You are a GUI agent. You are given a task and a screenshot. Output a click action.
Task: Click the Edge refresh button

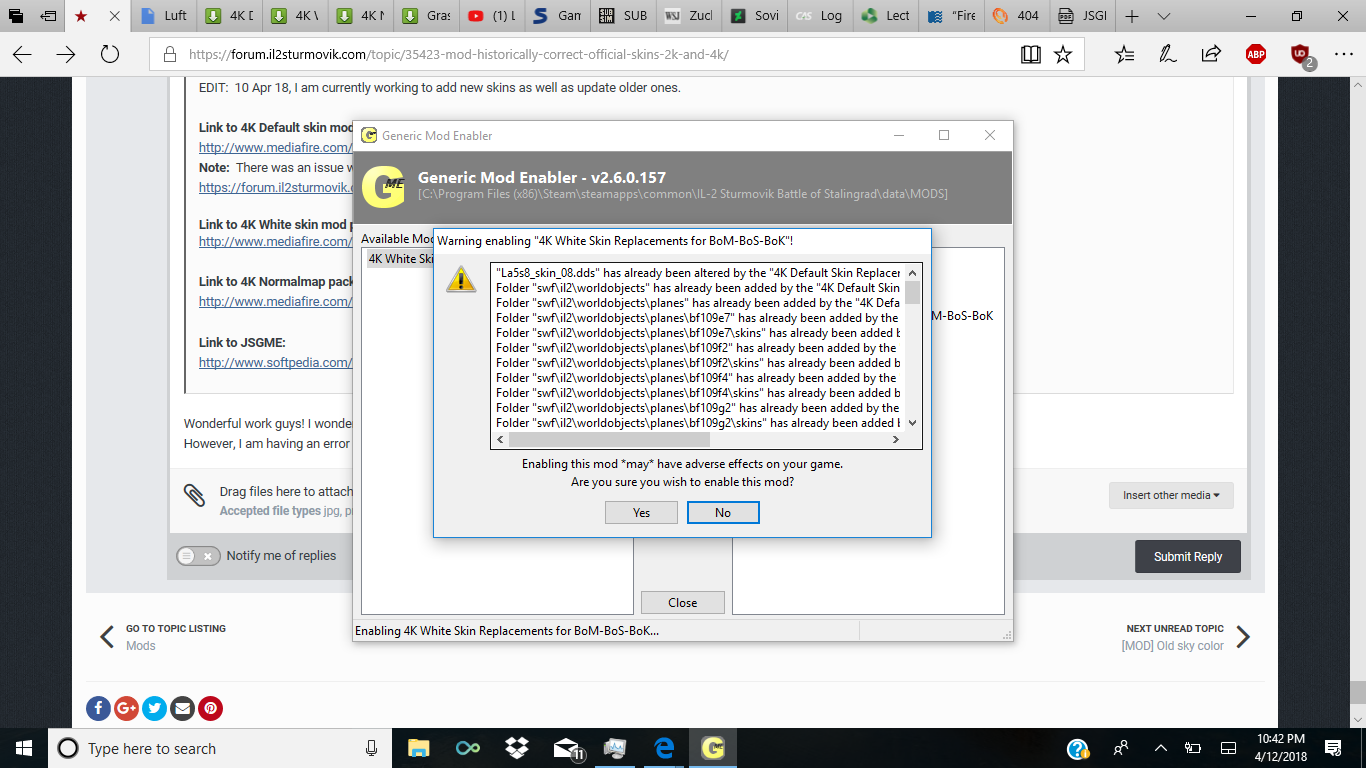(110, 54)
